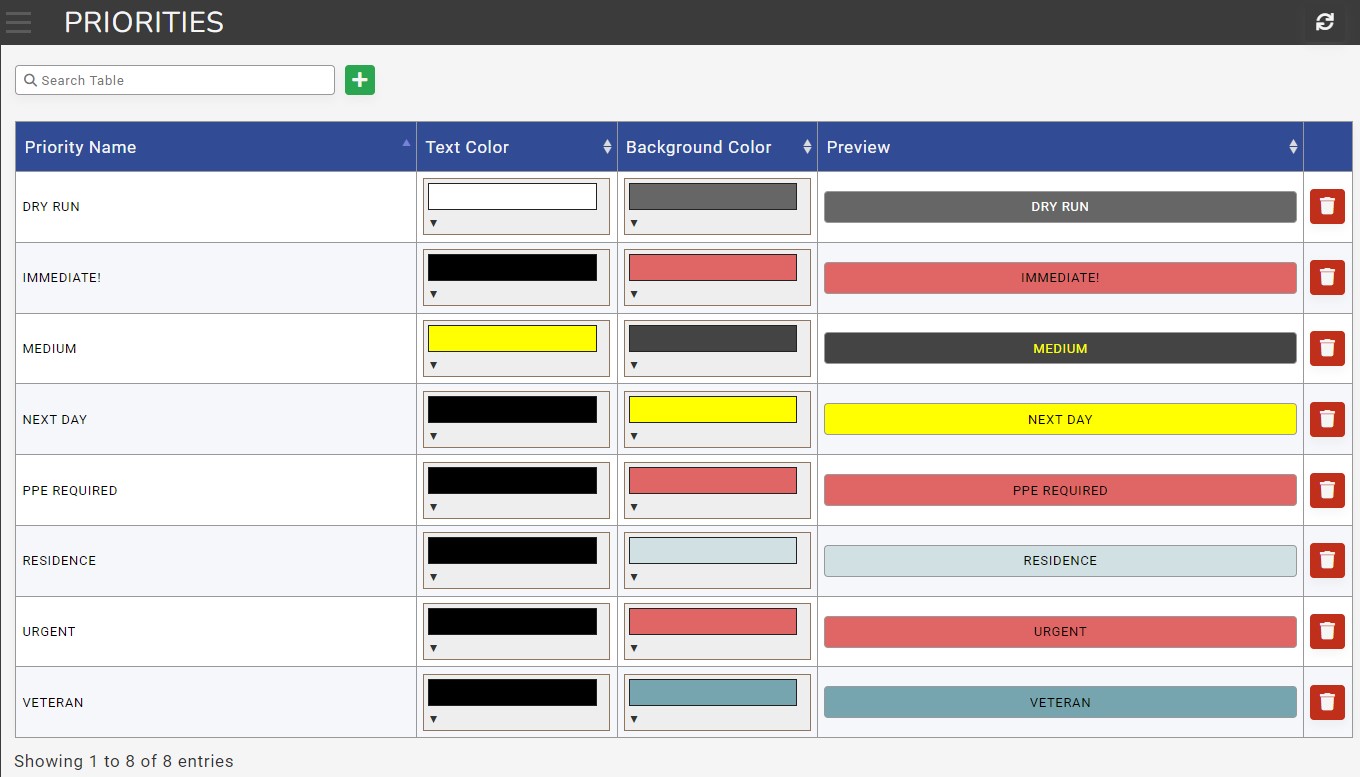Image resolution: width=1360 pixels, height=777 pixels.
Task: Trash the URGENT priority row
Action: [x=1327, y=631]
